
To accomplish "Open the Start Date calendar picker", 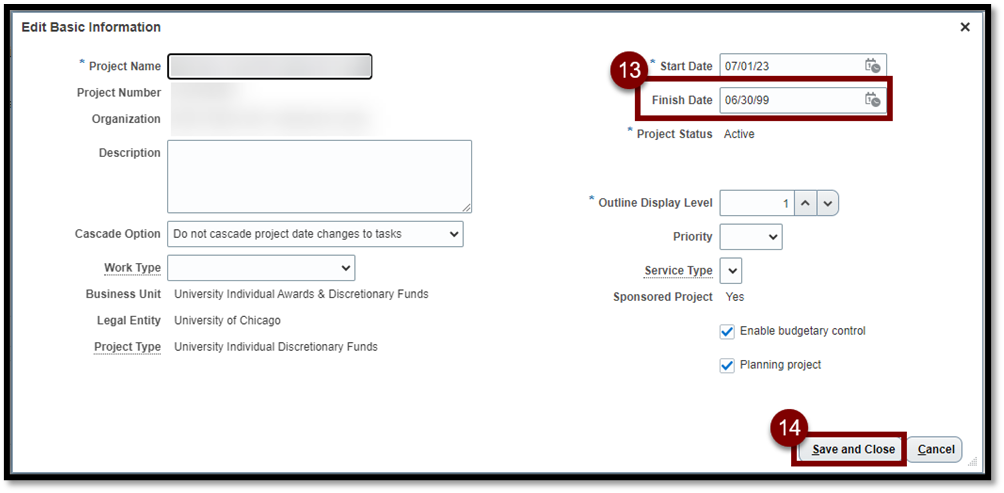I will point(873,66).
